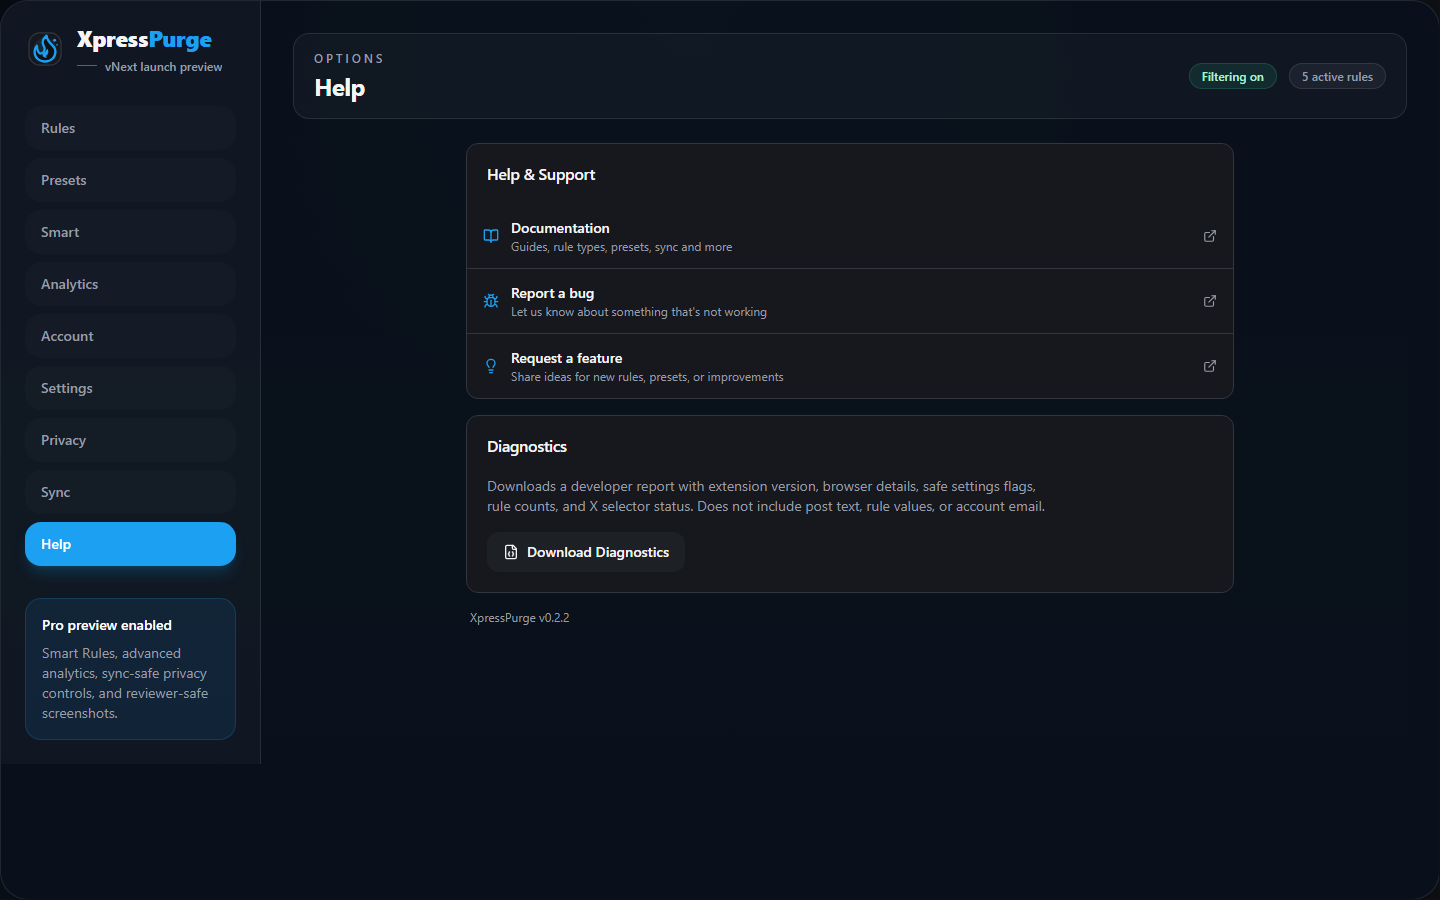Click the vNext launch preview subtitle
Image resolution: width=1440 pixels, height=900 pixels.
pyautogui.click(x=163, y=67)
